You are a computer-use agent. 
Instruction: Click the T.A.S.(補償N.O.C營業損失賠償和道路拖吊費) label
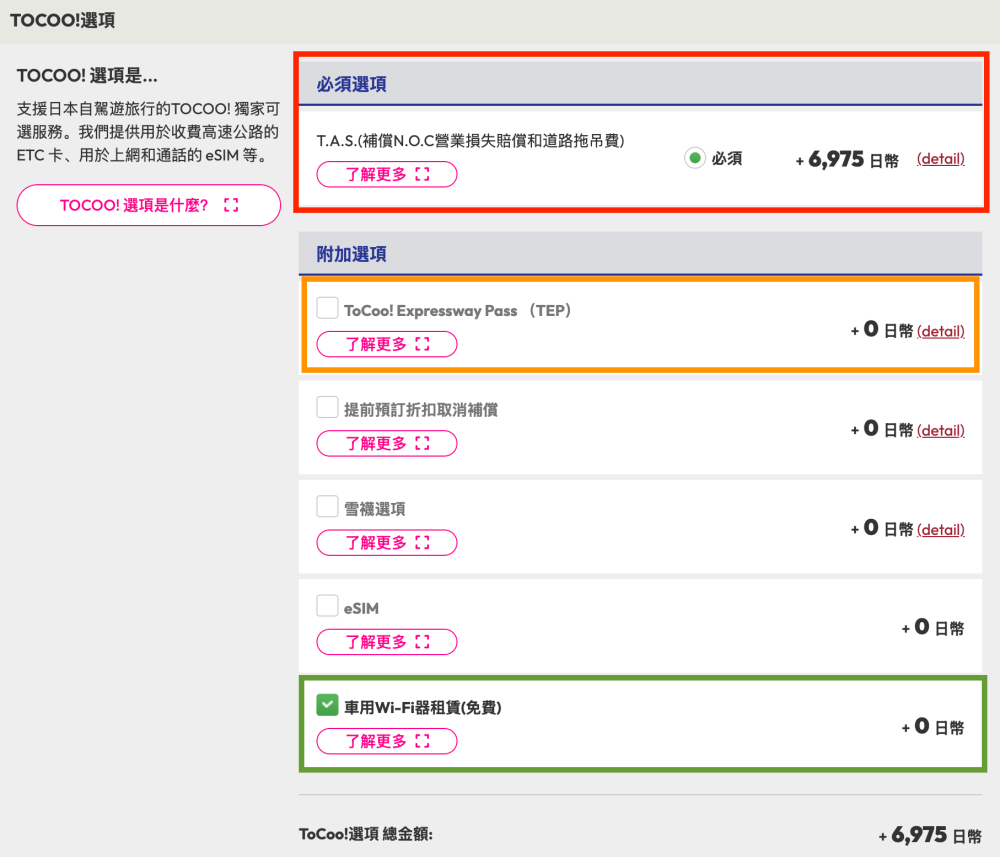tap(471, 141)
